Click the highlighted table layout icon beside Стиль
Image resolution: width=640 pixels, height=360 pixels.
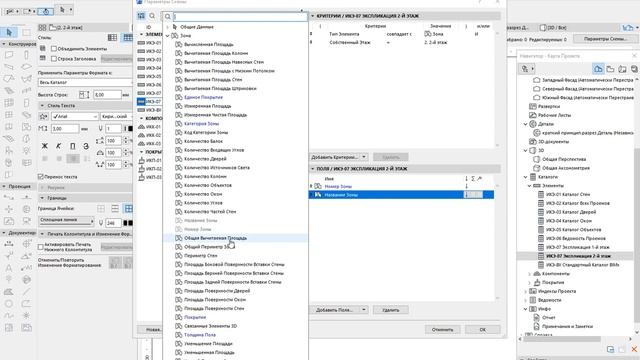(128, 38)
